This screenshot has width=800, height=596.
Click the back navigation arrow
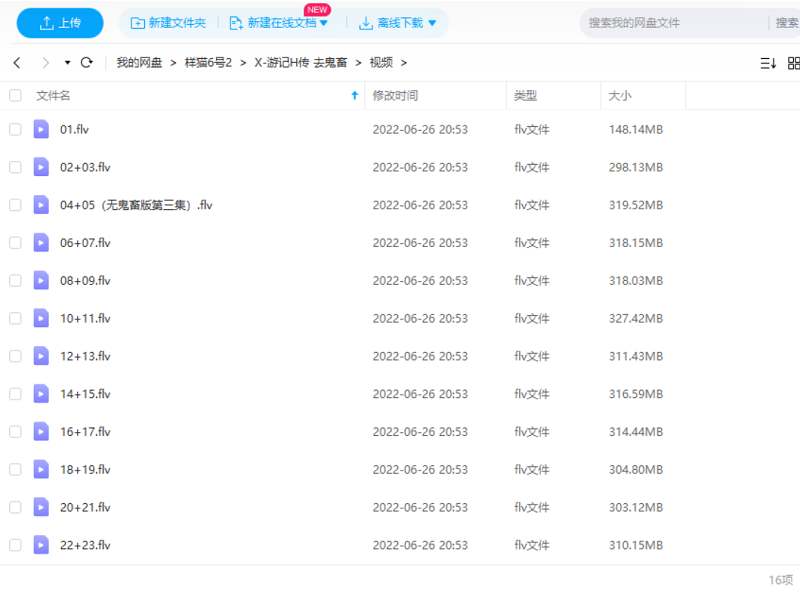[17, 63]
